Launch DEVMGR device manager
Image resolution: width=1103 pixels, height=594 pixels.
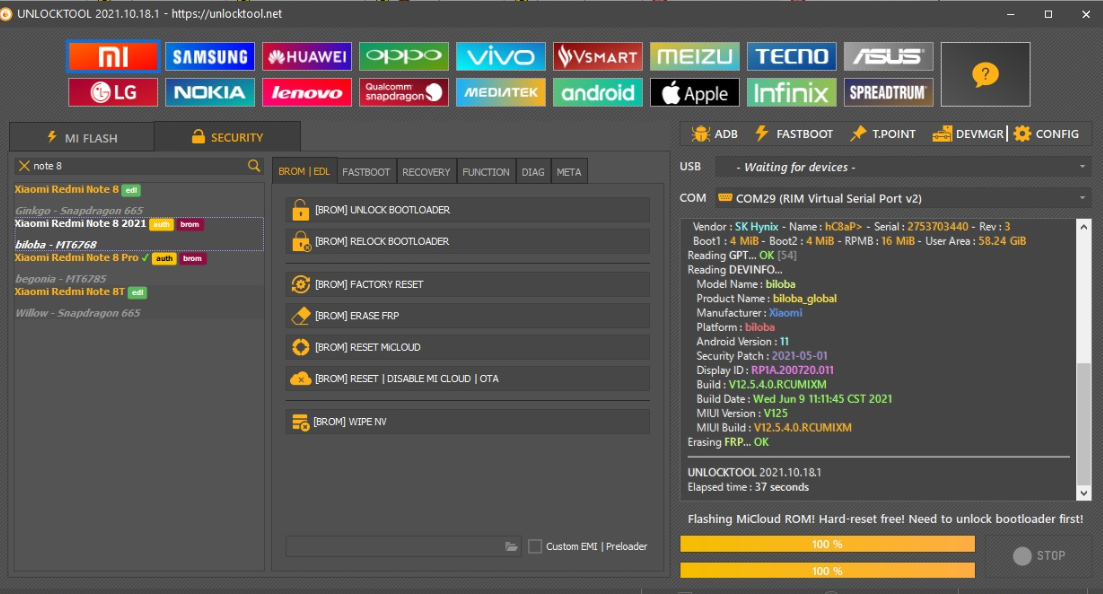click(x=968, y=134)
